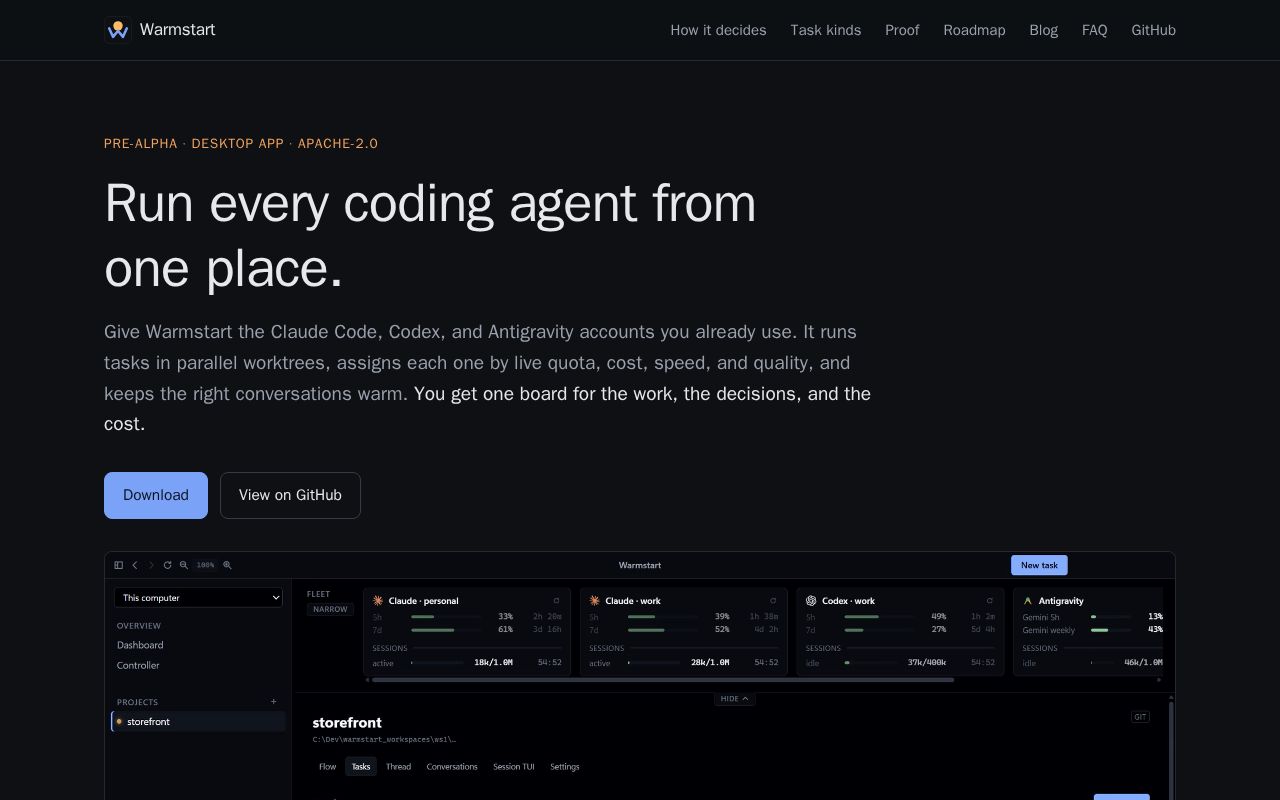
Task: Go back with the left arrow in the app toolbar
Action: [x=135, y=565]
